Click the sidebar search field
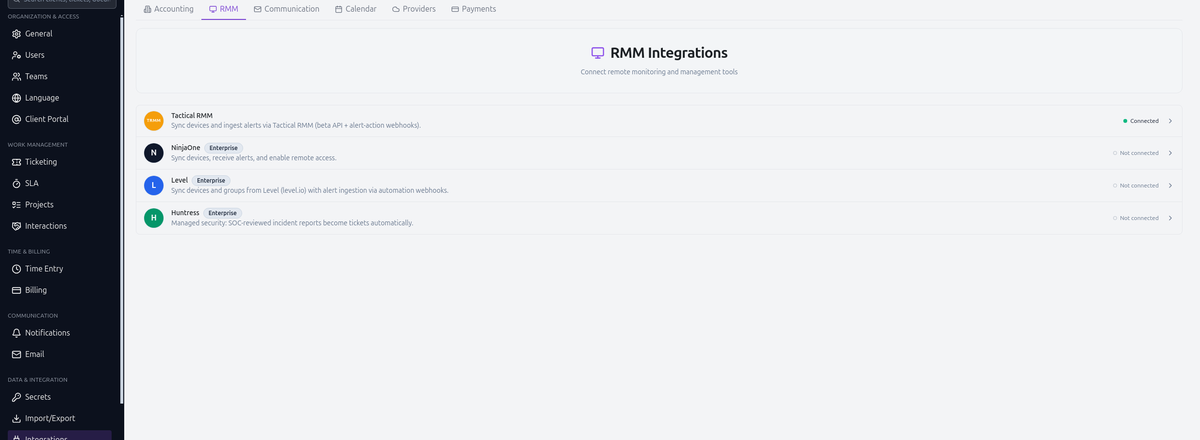The image size is (1200, 440). click(61, 3)
